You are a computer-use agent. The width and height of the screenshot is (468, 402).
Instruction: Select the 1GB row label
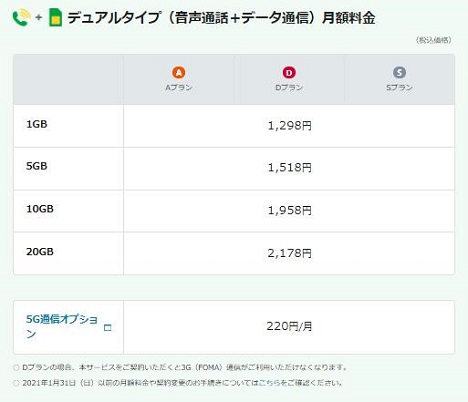[37, 124]
